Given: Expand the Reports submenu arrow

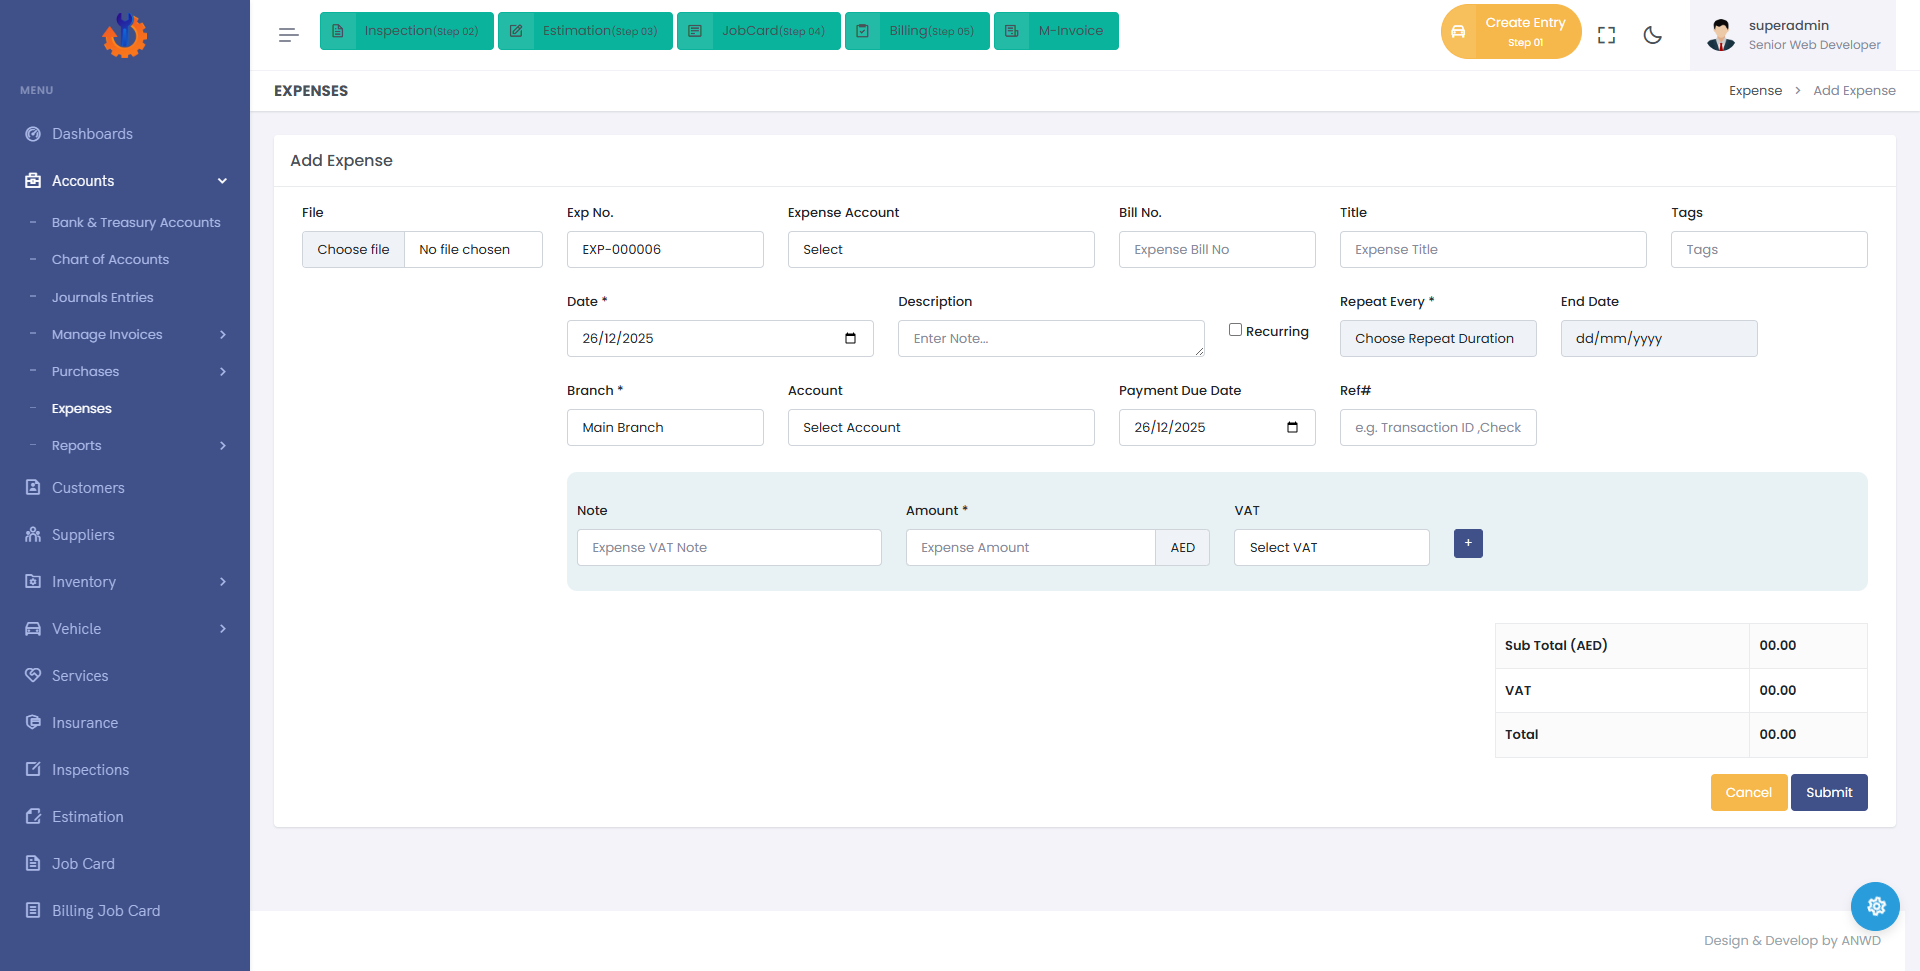Looking at the screenshot, I should click(222, 445).
